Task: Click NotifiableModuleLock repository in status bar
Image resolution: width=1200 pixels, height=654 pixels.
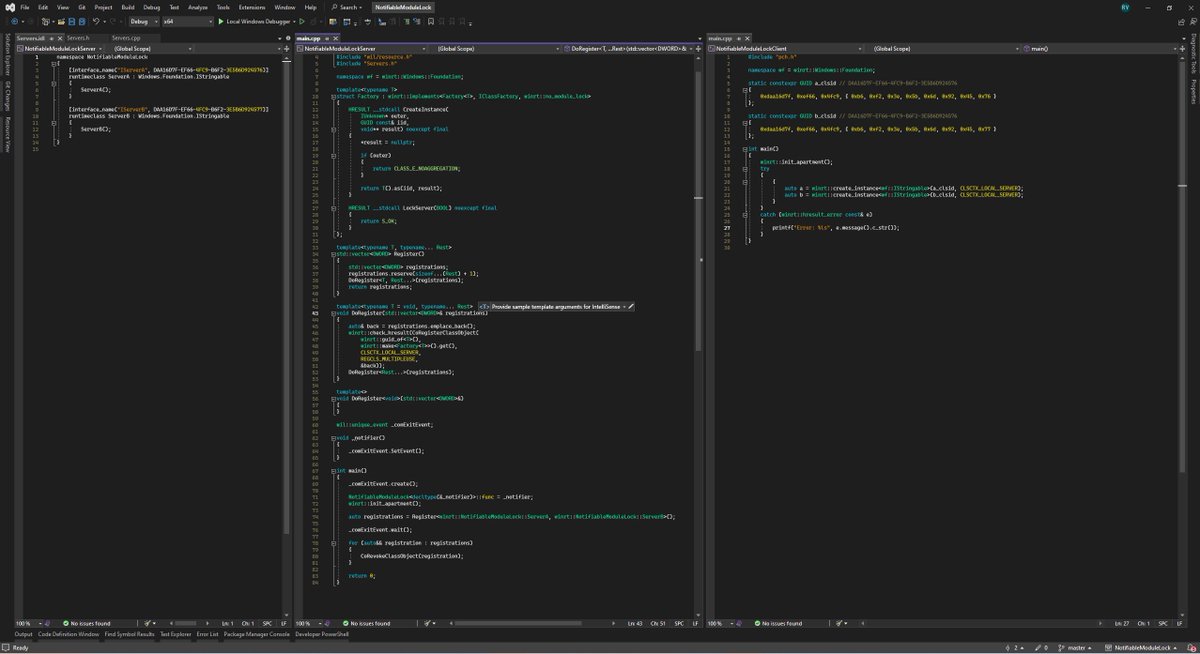Action: click(x=1140, y=648)
